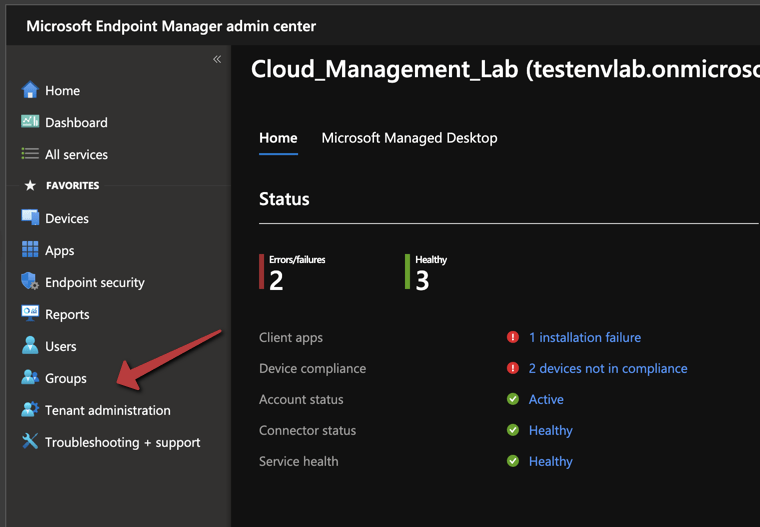Click the Groups people icon
Viewport: 760px width, 527px height.
pyautogui.click(x=30, y=378)
